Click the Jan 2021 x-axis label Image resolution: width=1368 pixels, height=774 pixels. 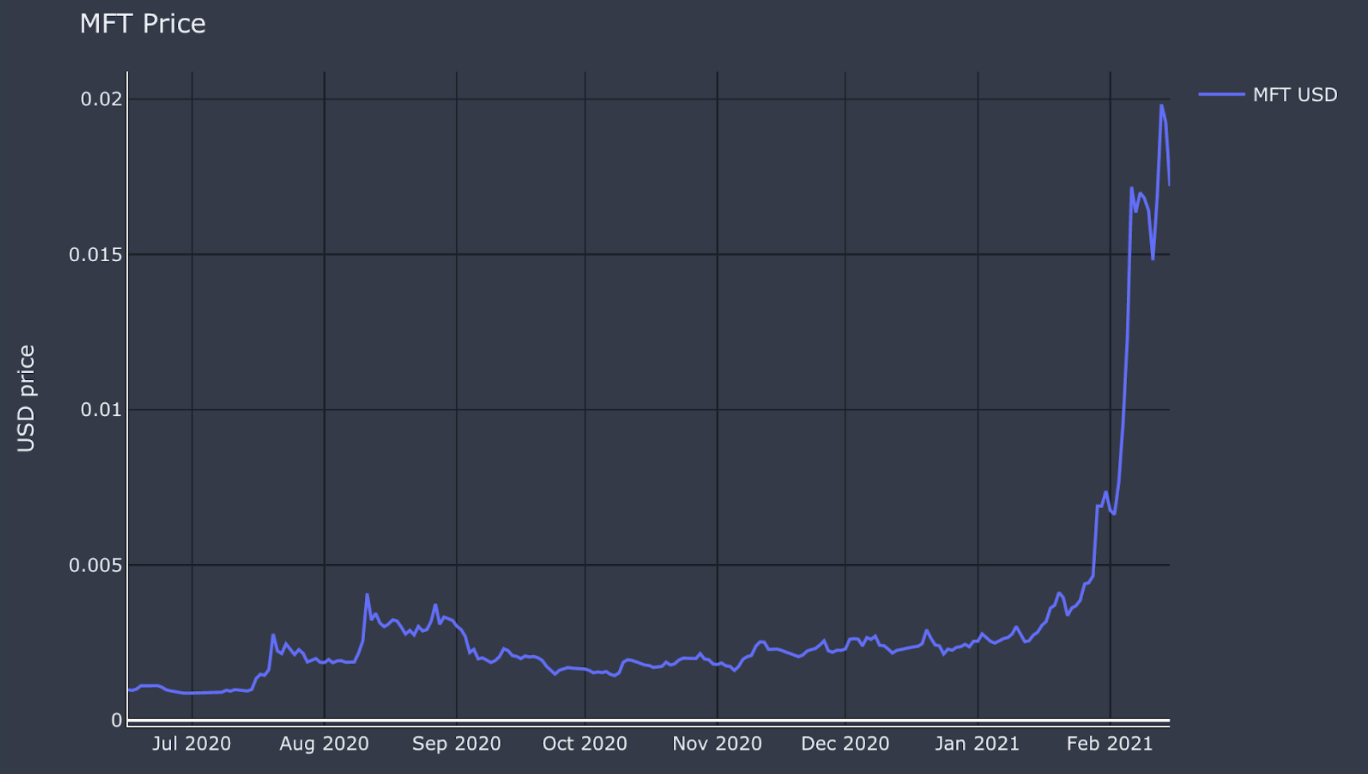(x=978, y=744)
